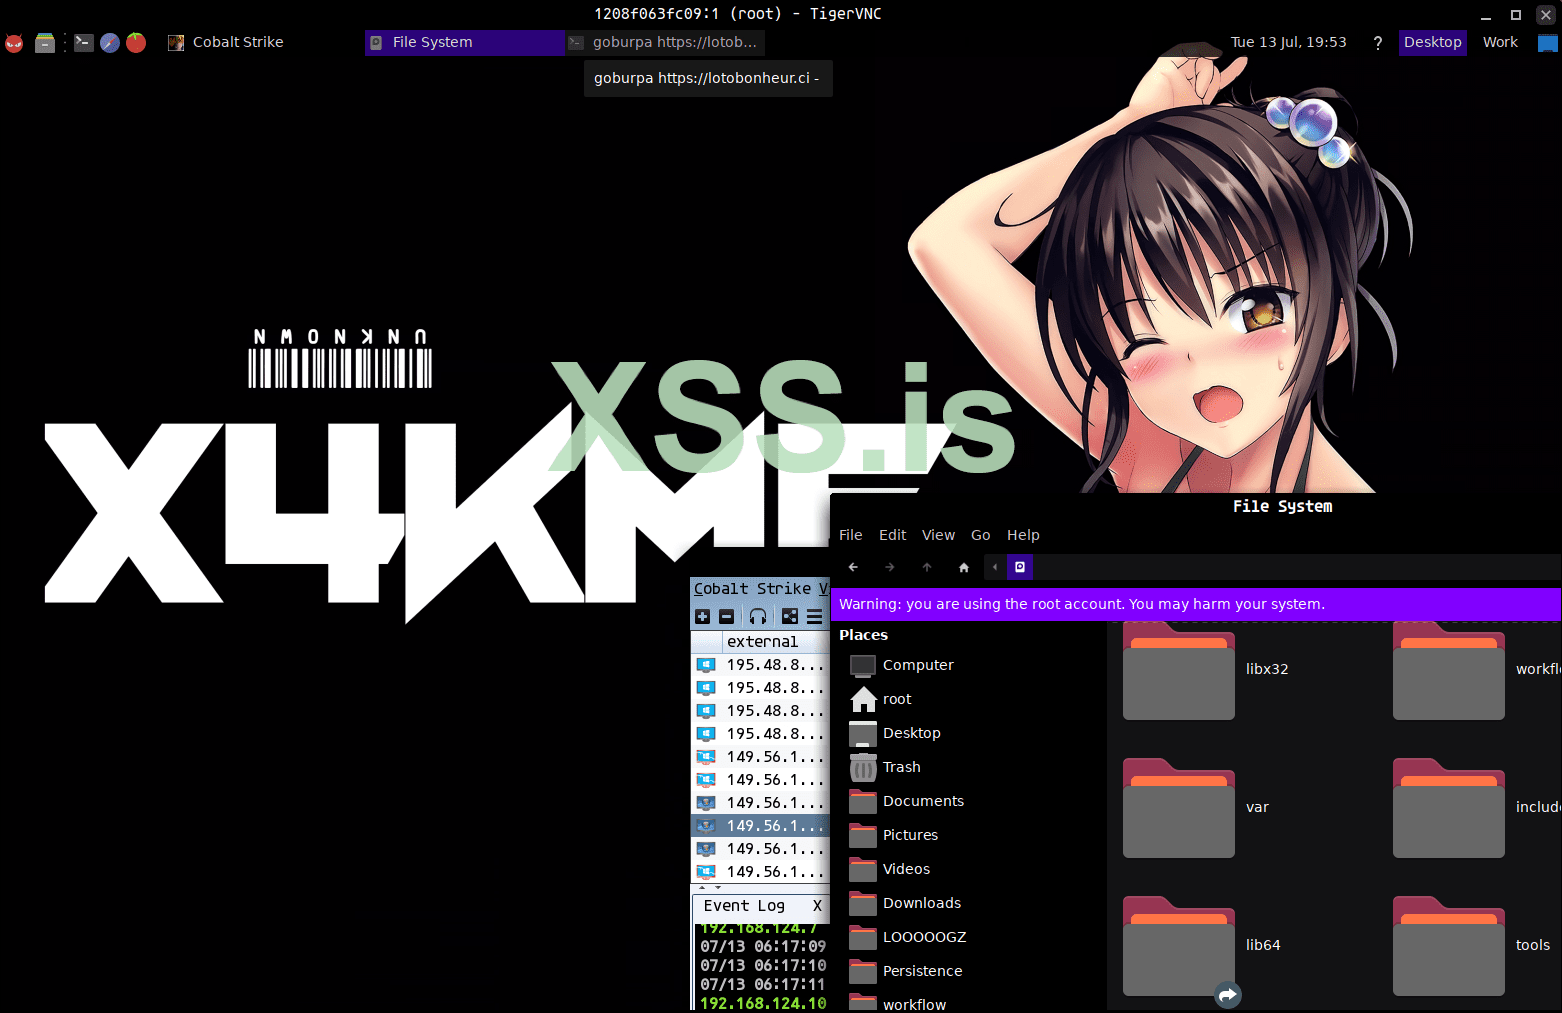
Task: Select the var folder
Action: point(1179,808)
